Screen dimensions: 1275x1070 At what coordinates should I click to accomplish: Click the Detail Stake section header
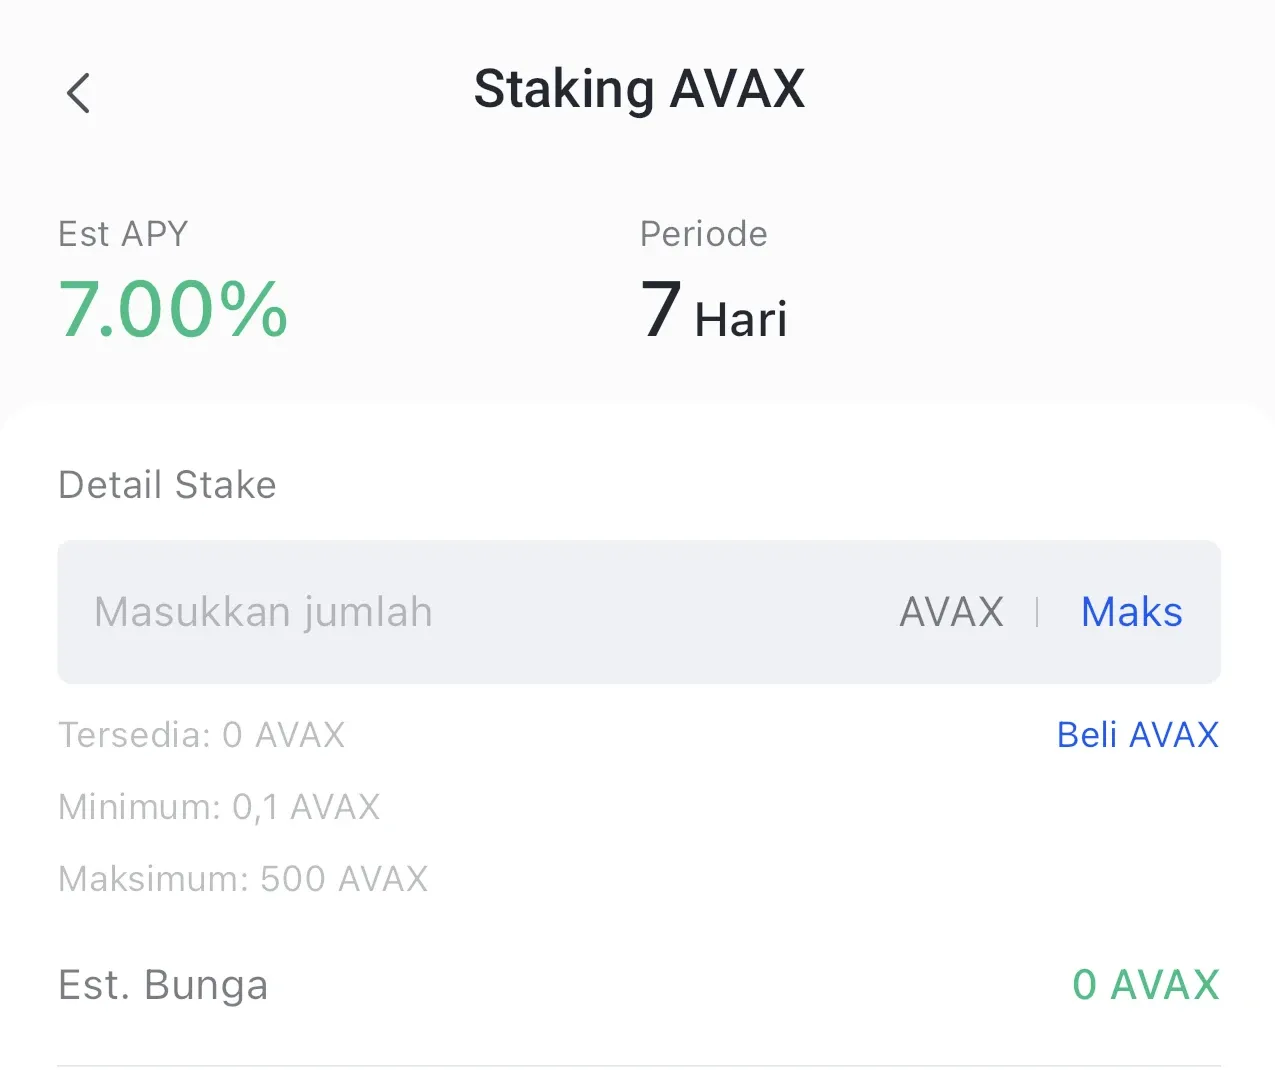point(167,485)
